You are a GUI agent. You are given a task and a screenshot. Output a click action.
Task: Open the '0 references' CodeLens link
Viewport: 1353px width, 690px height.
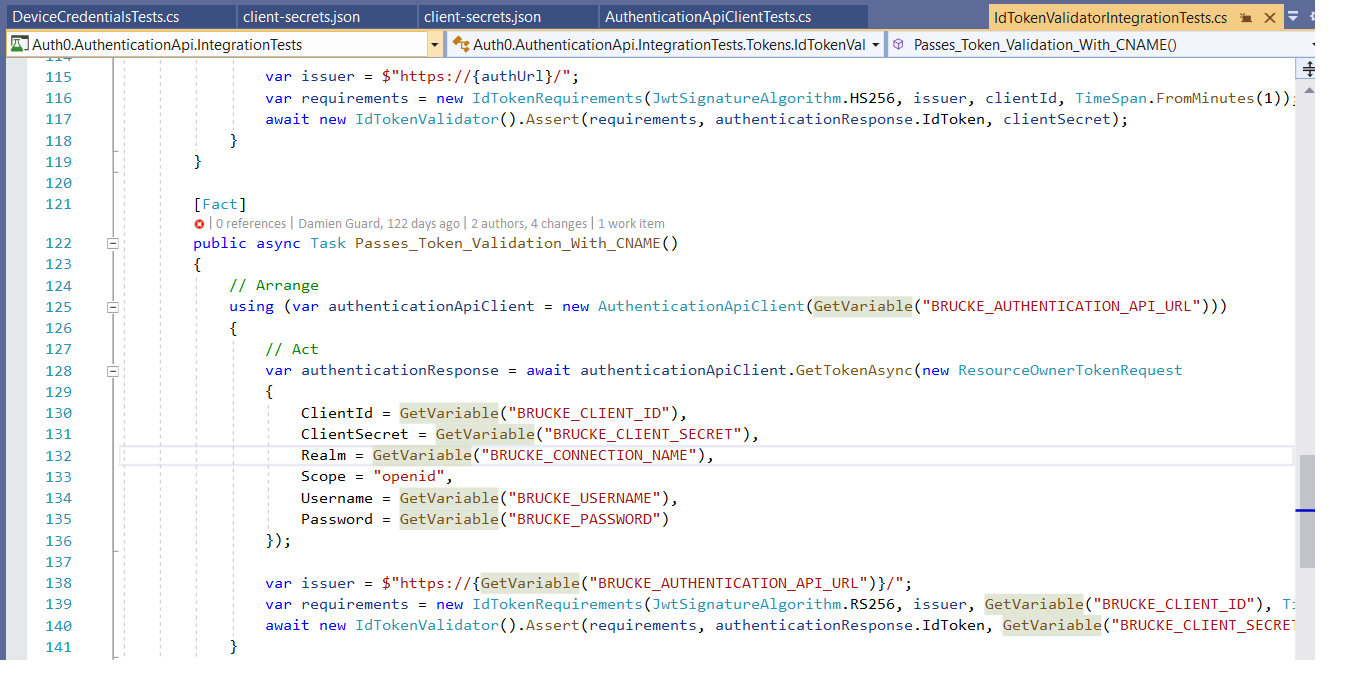coord(250,224)
